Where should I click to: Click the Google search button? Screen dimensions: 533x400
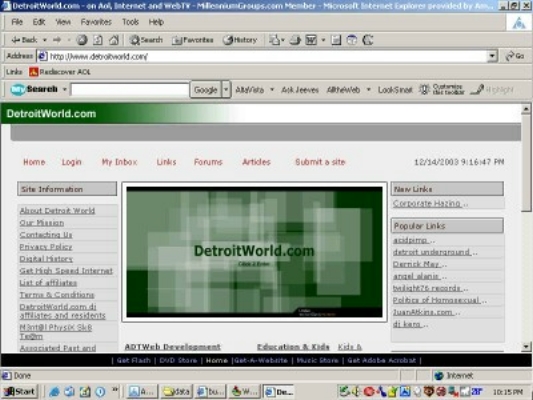(206, 90)
